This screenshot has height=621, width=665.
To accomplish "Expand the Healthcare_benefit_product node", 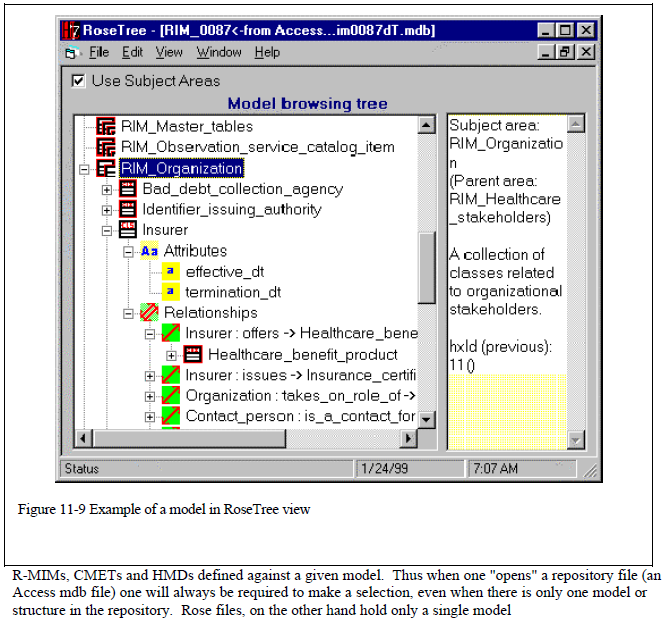I will tap(171, 355).
